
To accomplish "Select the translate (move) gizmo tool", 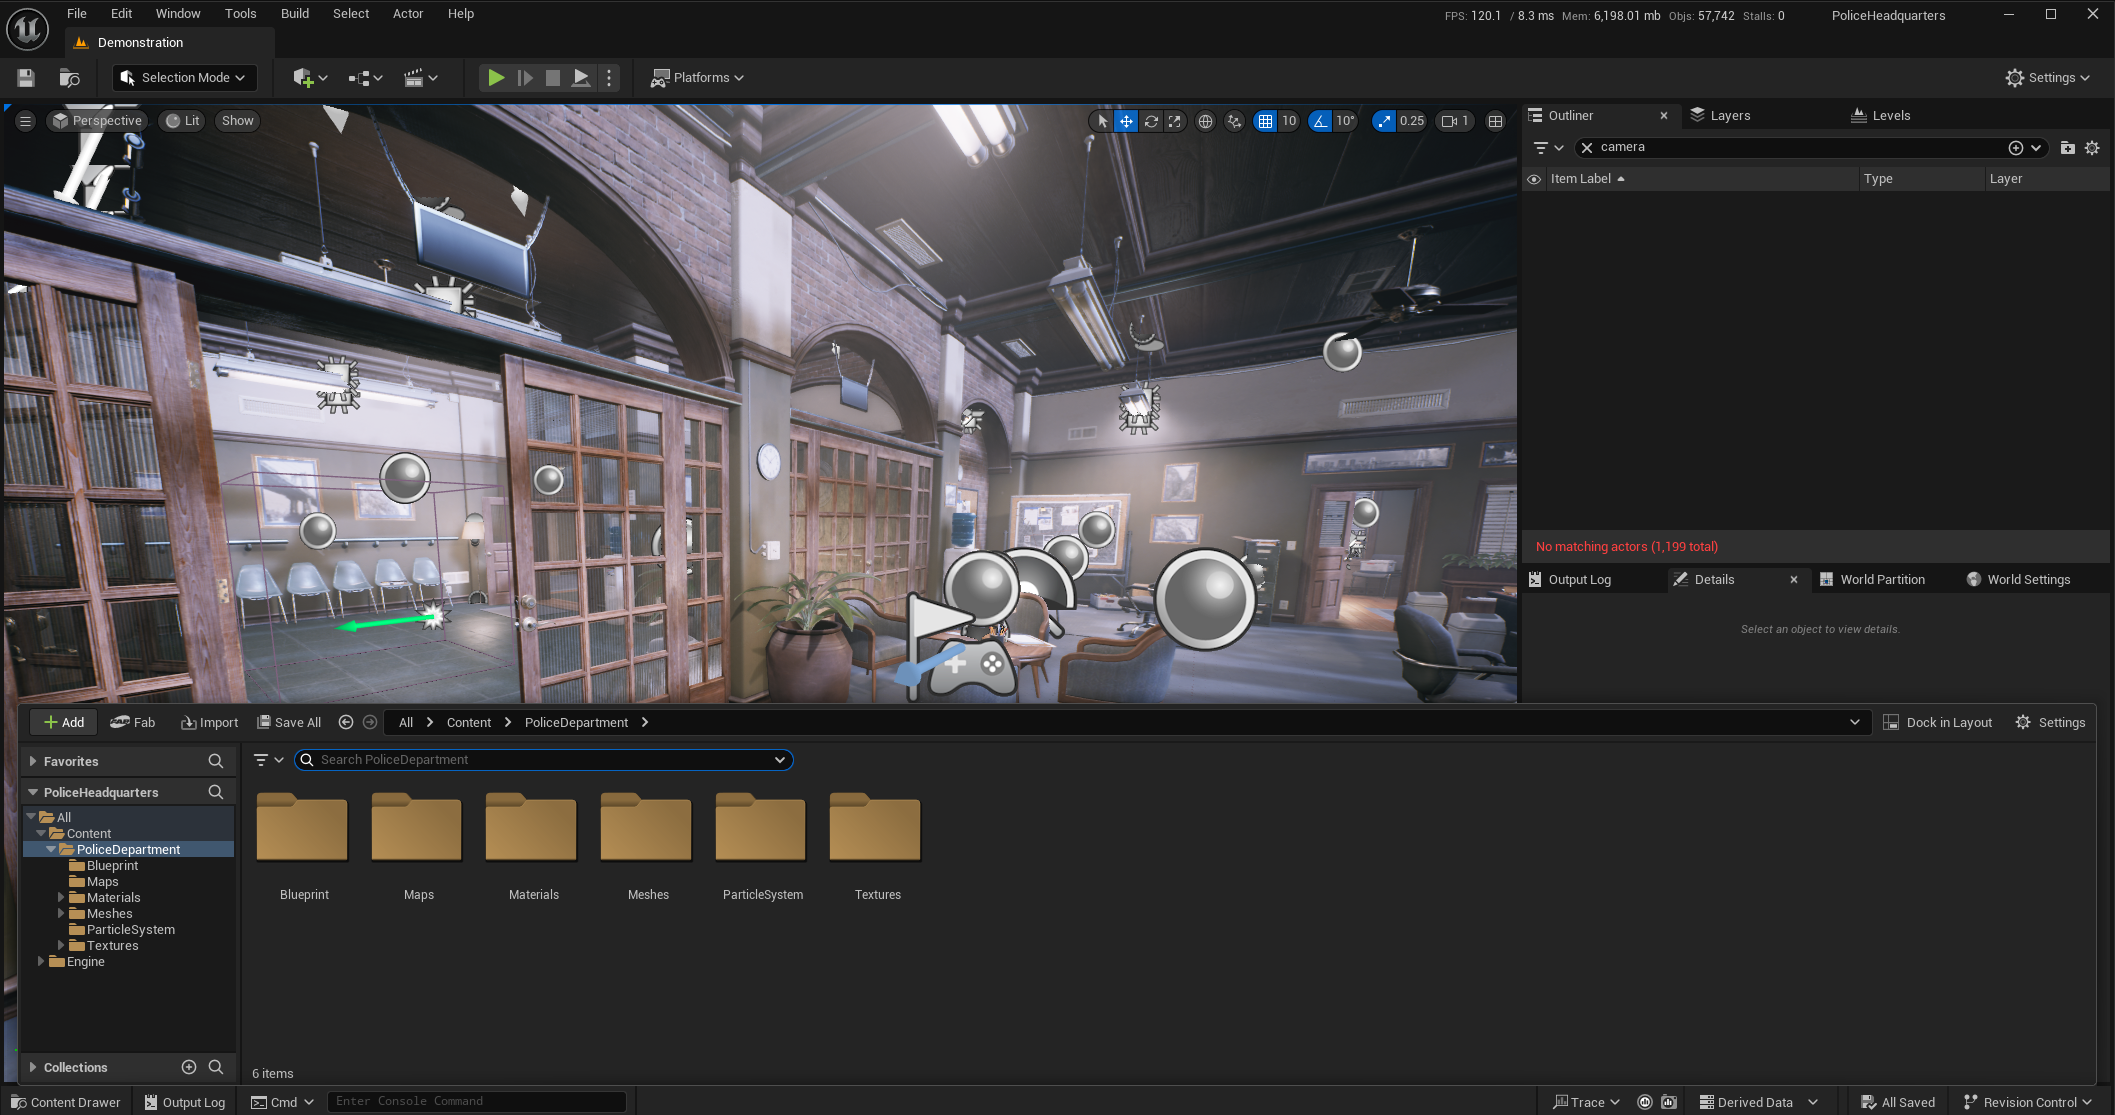I will 1126,121.
